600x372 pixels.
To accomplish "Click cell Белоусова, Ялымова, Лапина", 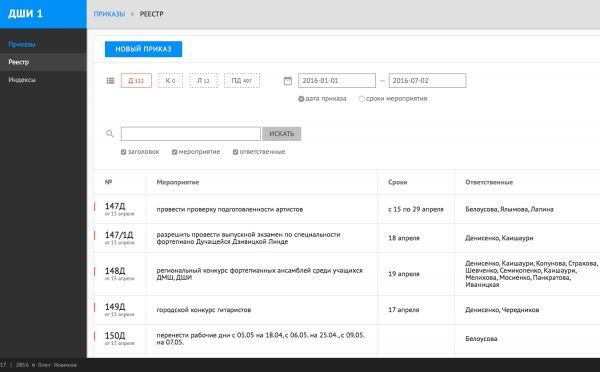I will [x=509, y=209].
